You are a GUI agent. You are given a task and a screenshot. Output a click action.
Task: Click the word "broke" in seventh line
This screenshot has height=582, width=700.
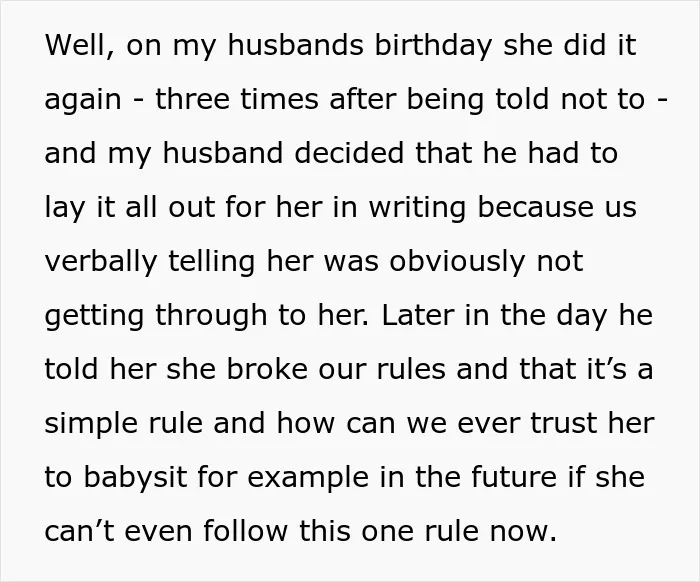tap(267, 369)
